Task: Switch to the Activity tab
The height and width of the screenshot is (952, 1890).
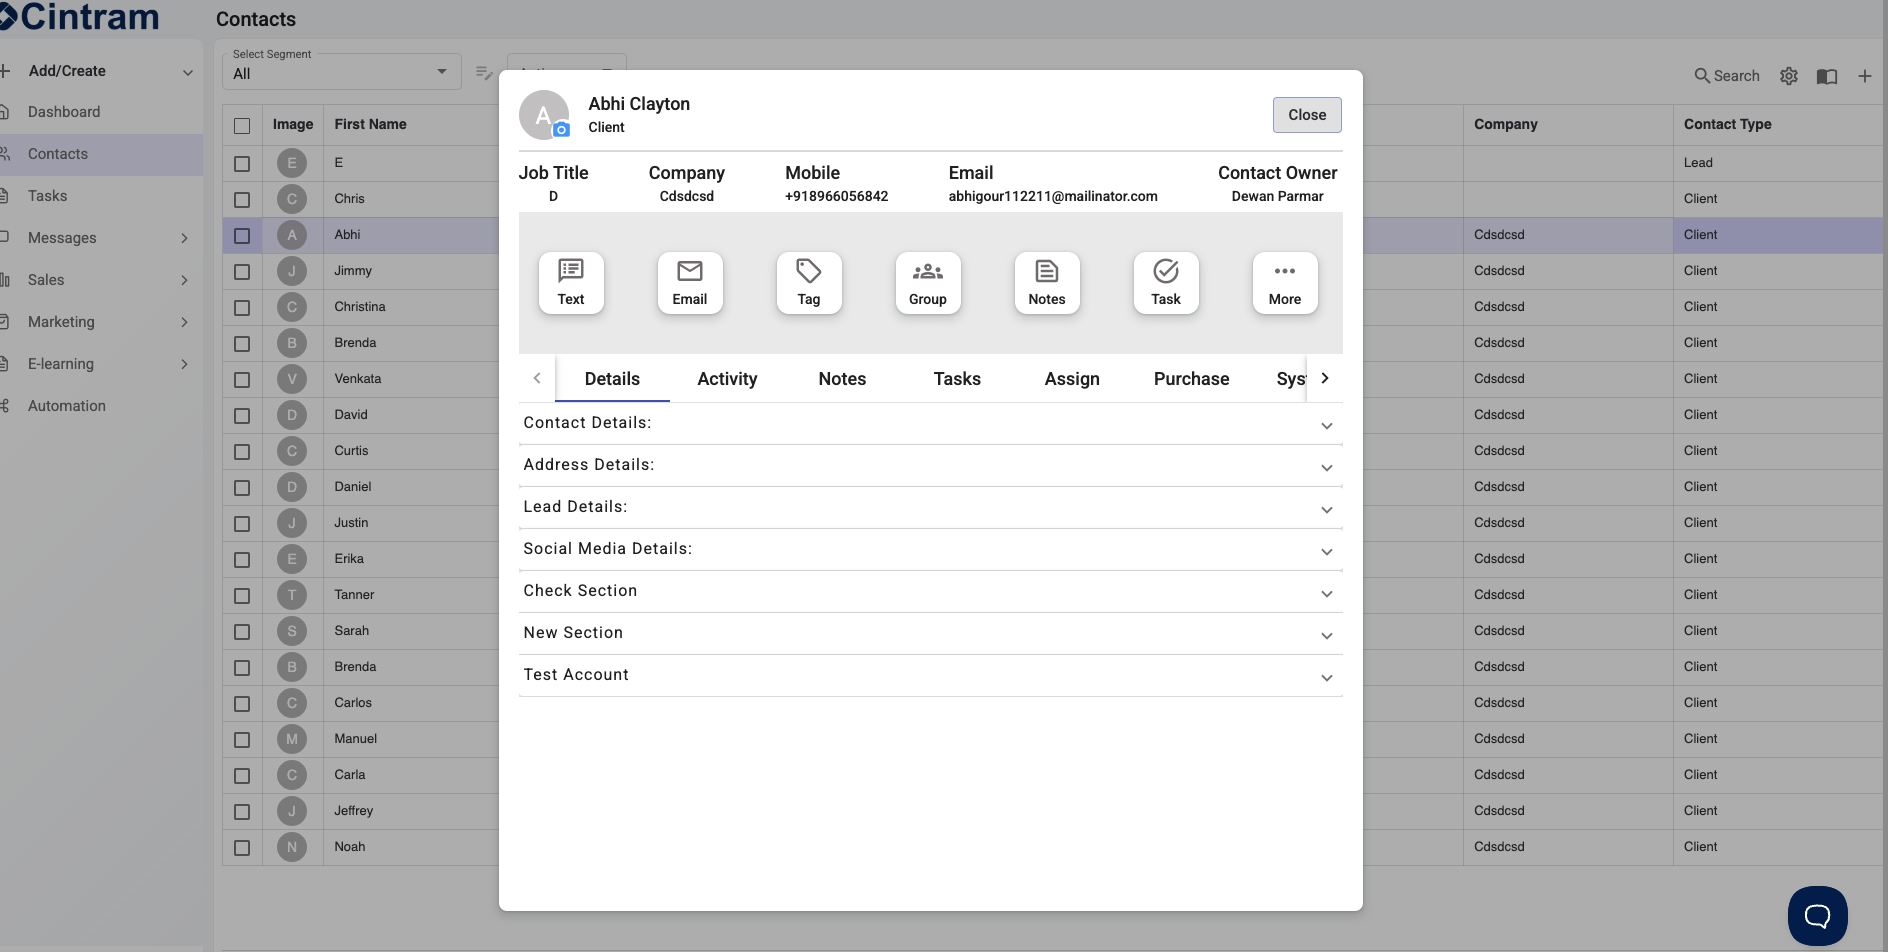Action: pyautogui.click(x=727, y=379)
